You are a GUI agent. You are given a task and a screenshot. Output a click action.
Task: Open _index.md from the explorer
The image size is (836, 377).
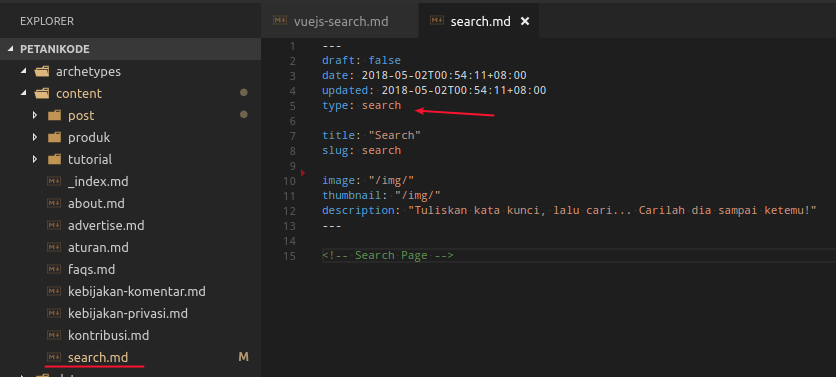(98, 181)
